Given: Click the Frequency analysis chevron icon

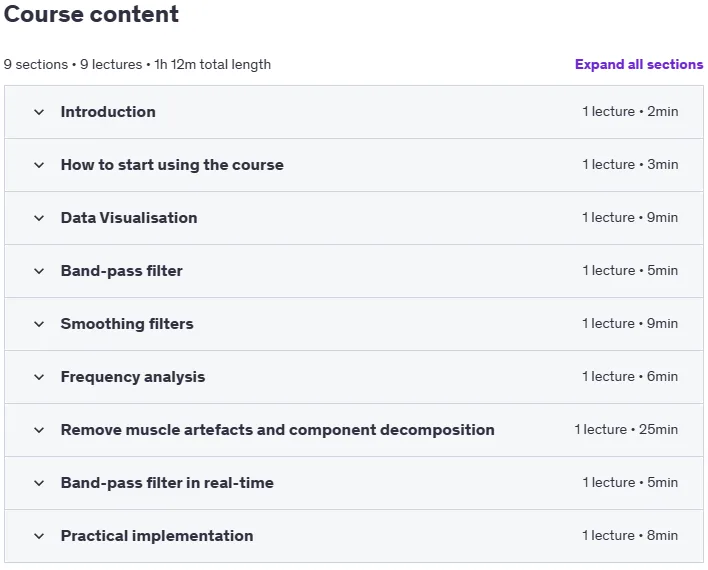Looking at the screenshot, I should coord(39,377).
